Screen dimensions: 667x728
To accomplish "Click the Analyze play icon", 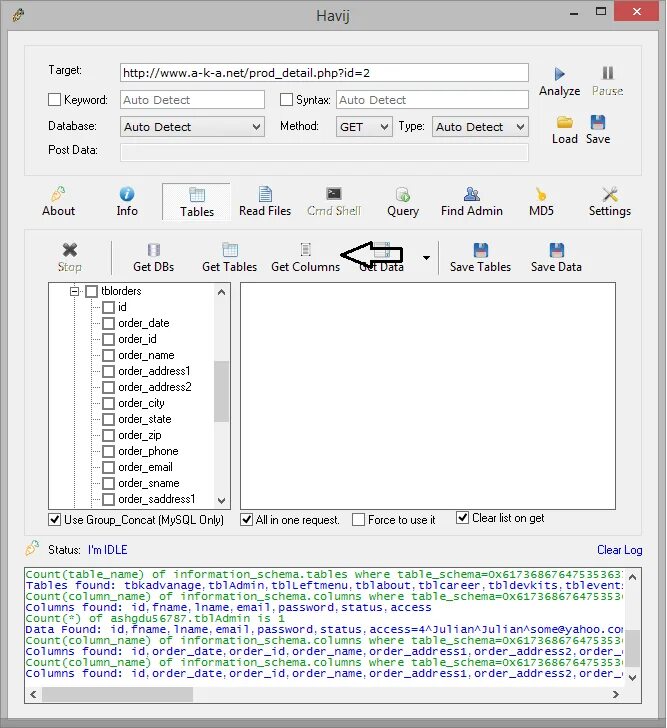I will [x=559, y=74].
